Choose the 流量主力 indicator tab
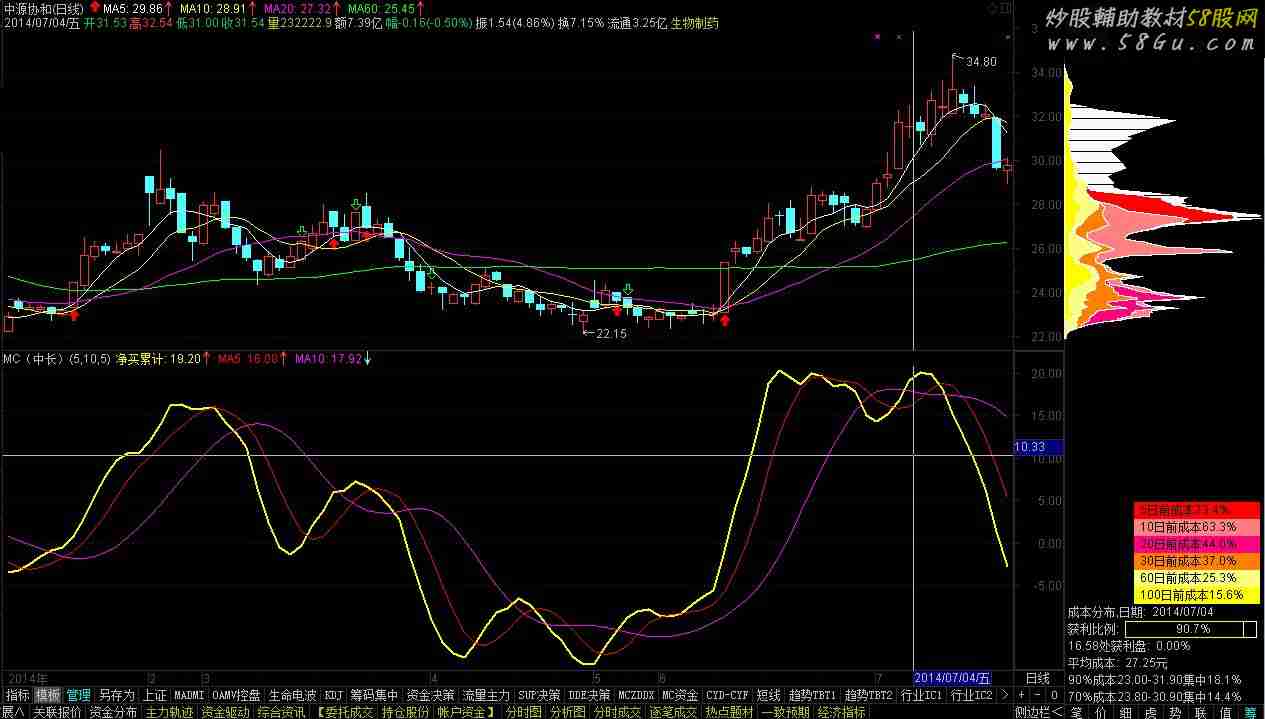 pyautogui.click(x=486, y=695)
